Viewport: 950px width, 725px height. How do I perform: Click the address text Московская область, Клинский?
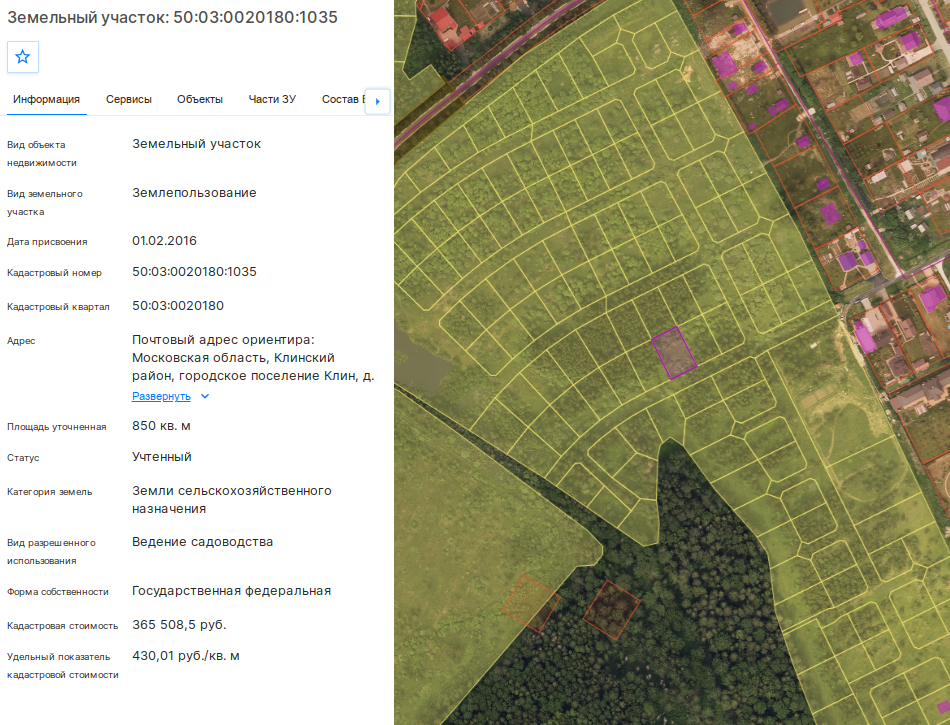pyautogui.click(x=233, y=357)
